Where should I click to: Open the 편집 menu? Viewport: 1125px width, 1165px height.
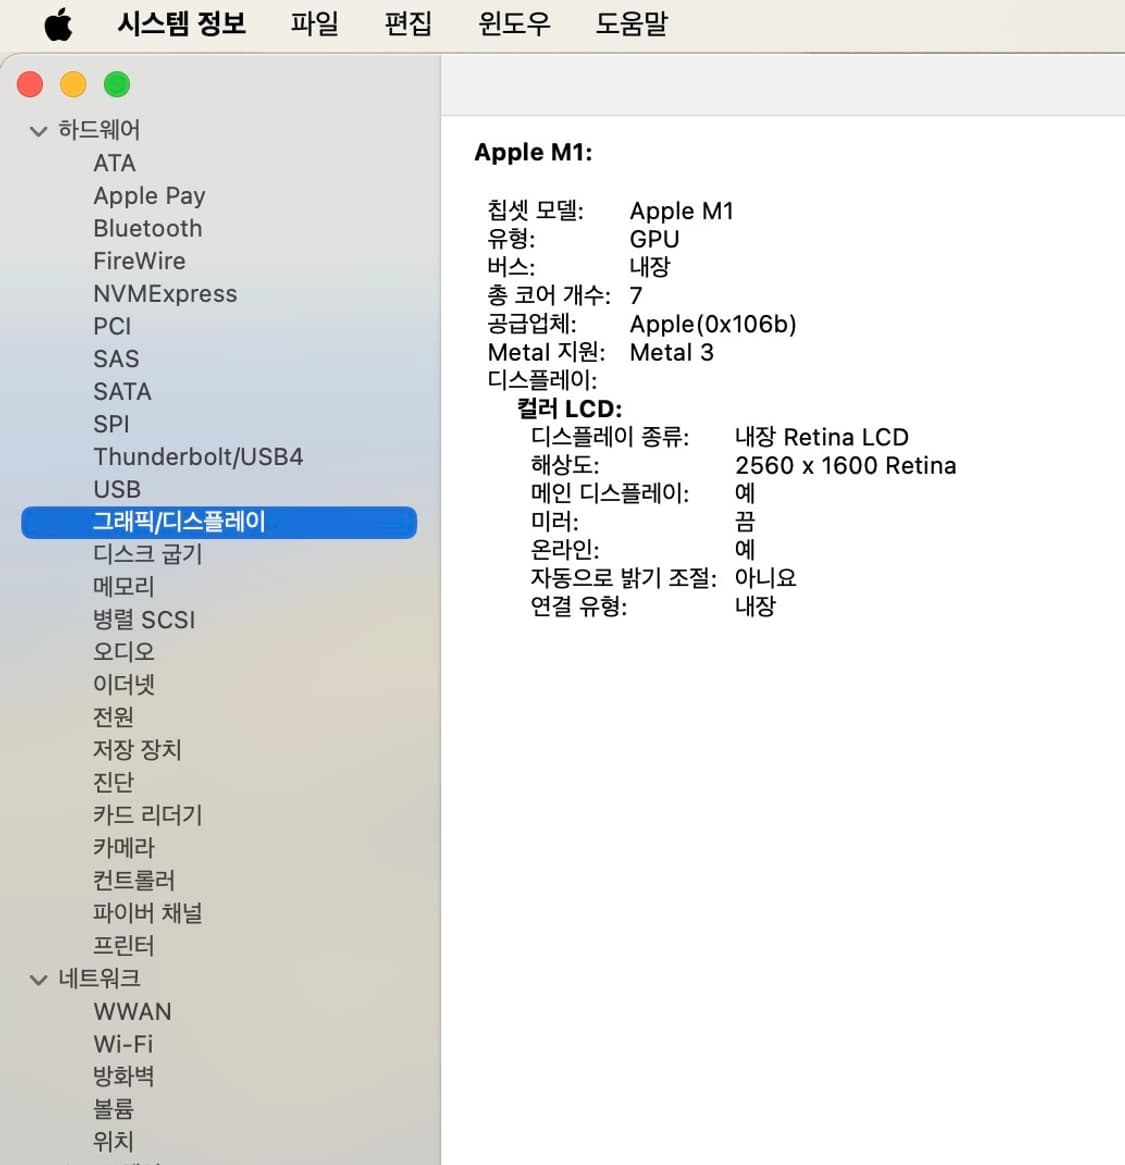(x=408, y=23)
